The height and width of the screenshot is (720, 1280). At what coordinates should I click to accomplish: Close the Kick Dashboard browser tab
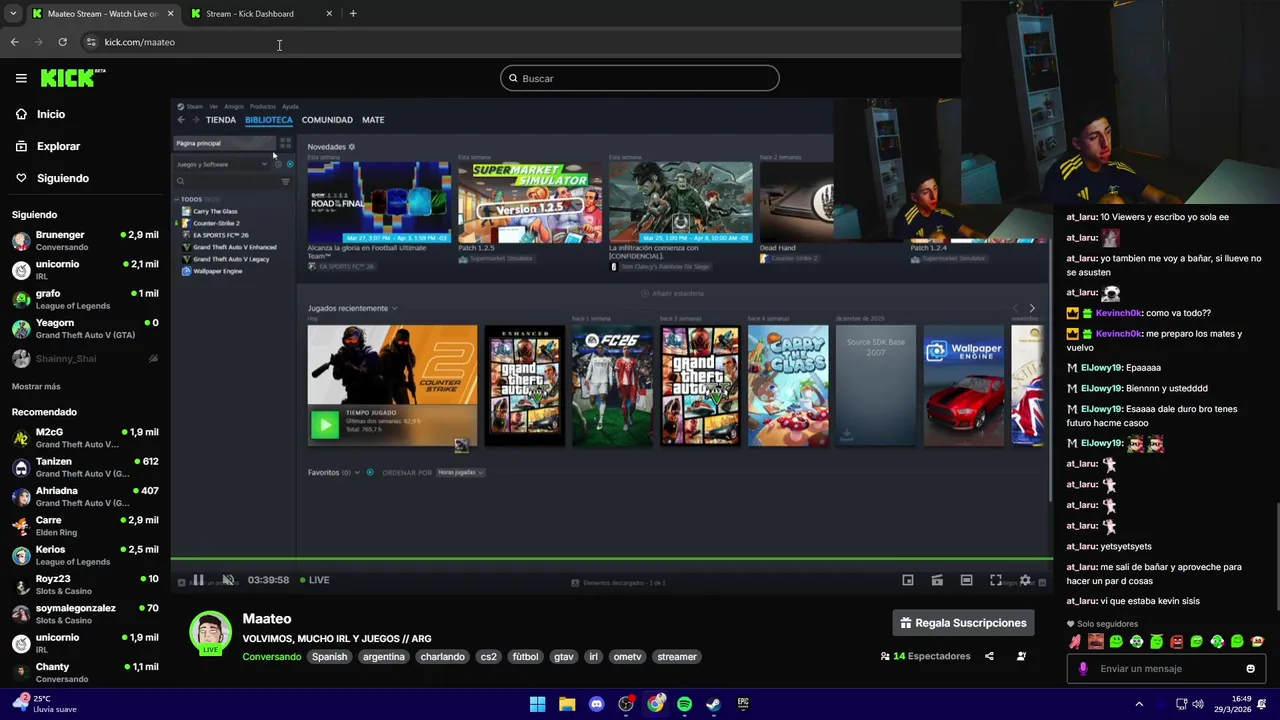(x=329, y=13)
